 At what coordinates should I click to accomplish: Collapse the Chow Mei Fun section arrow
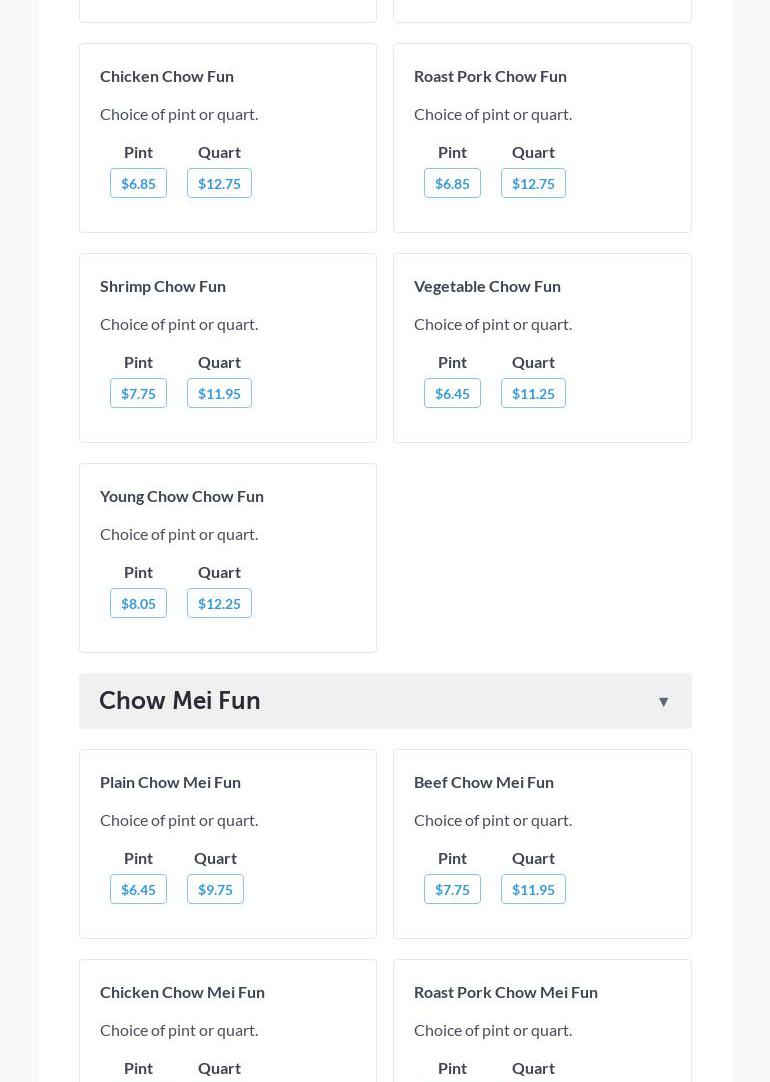(663, 702)
